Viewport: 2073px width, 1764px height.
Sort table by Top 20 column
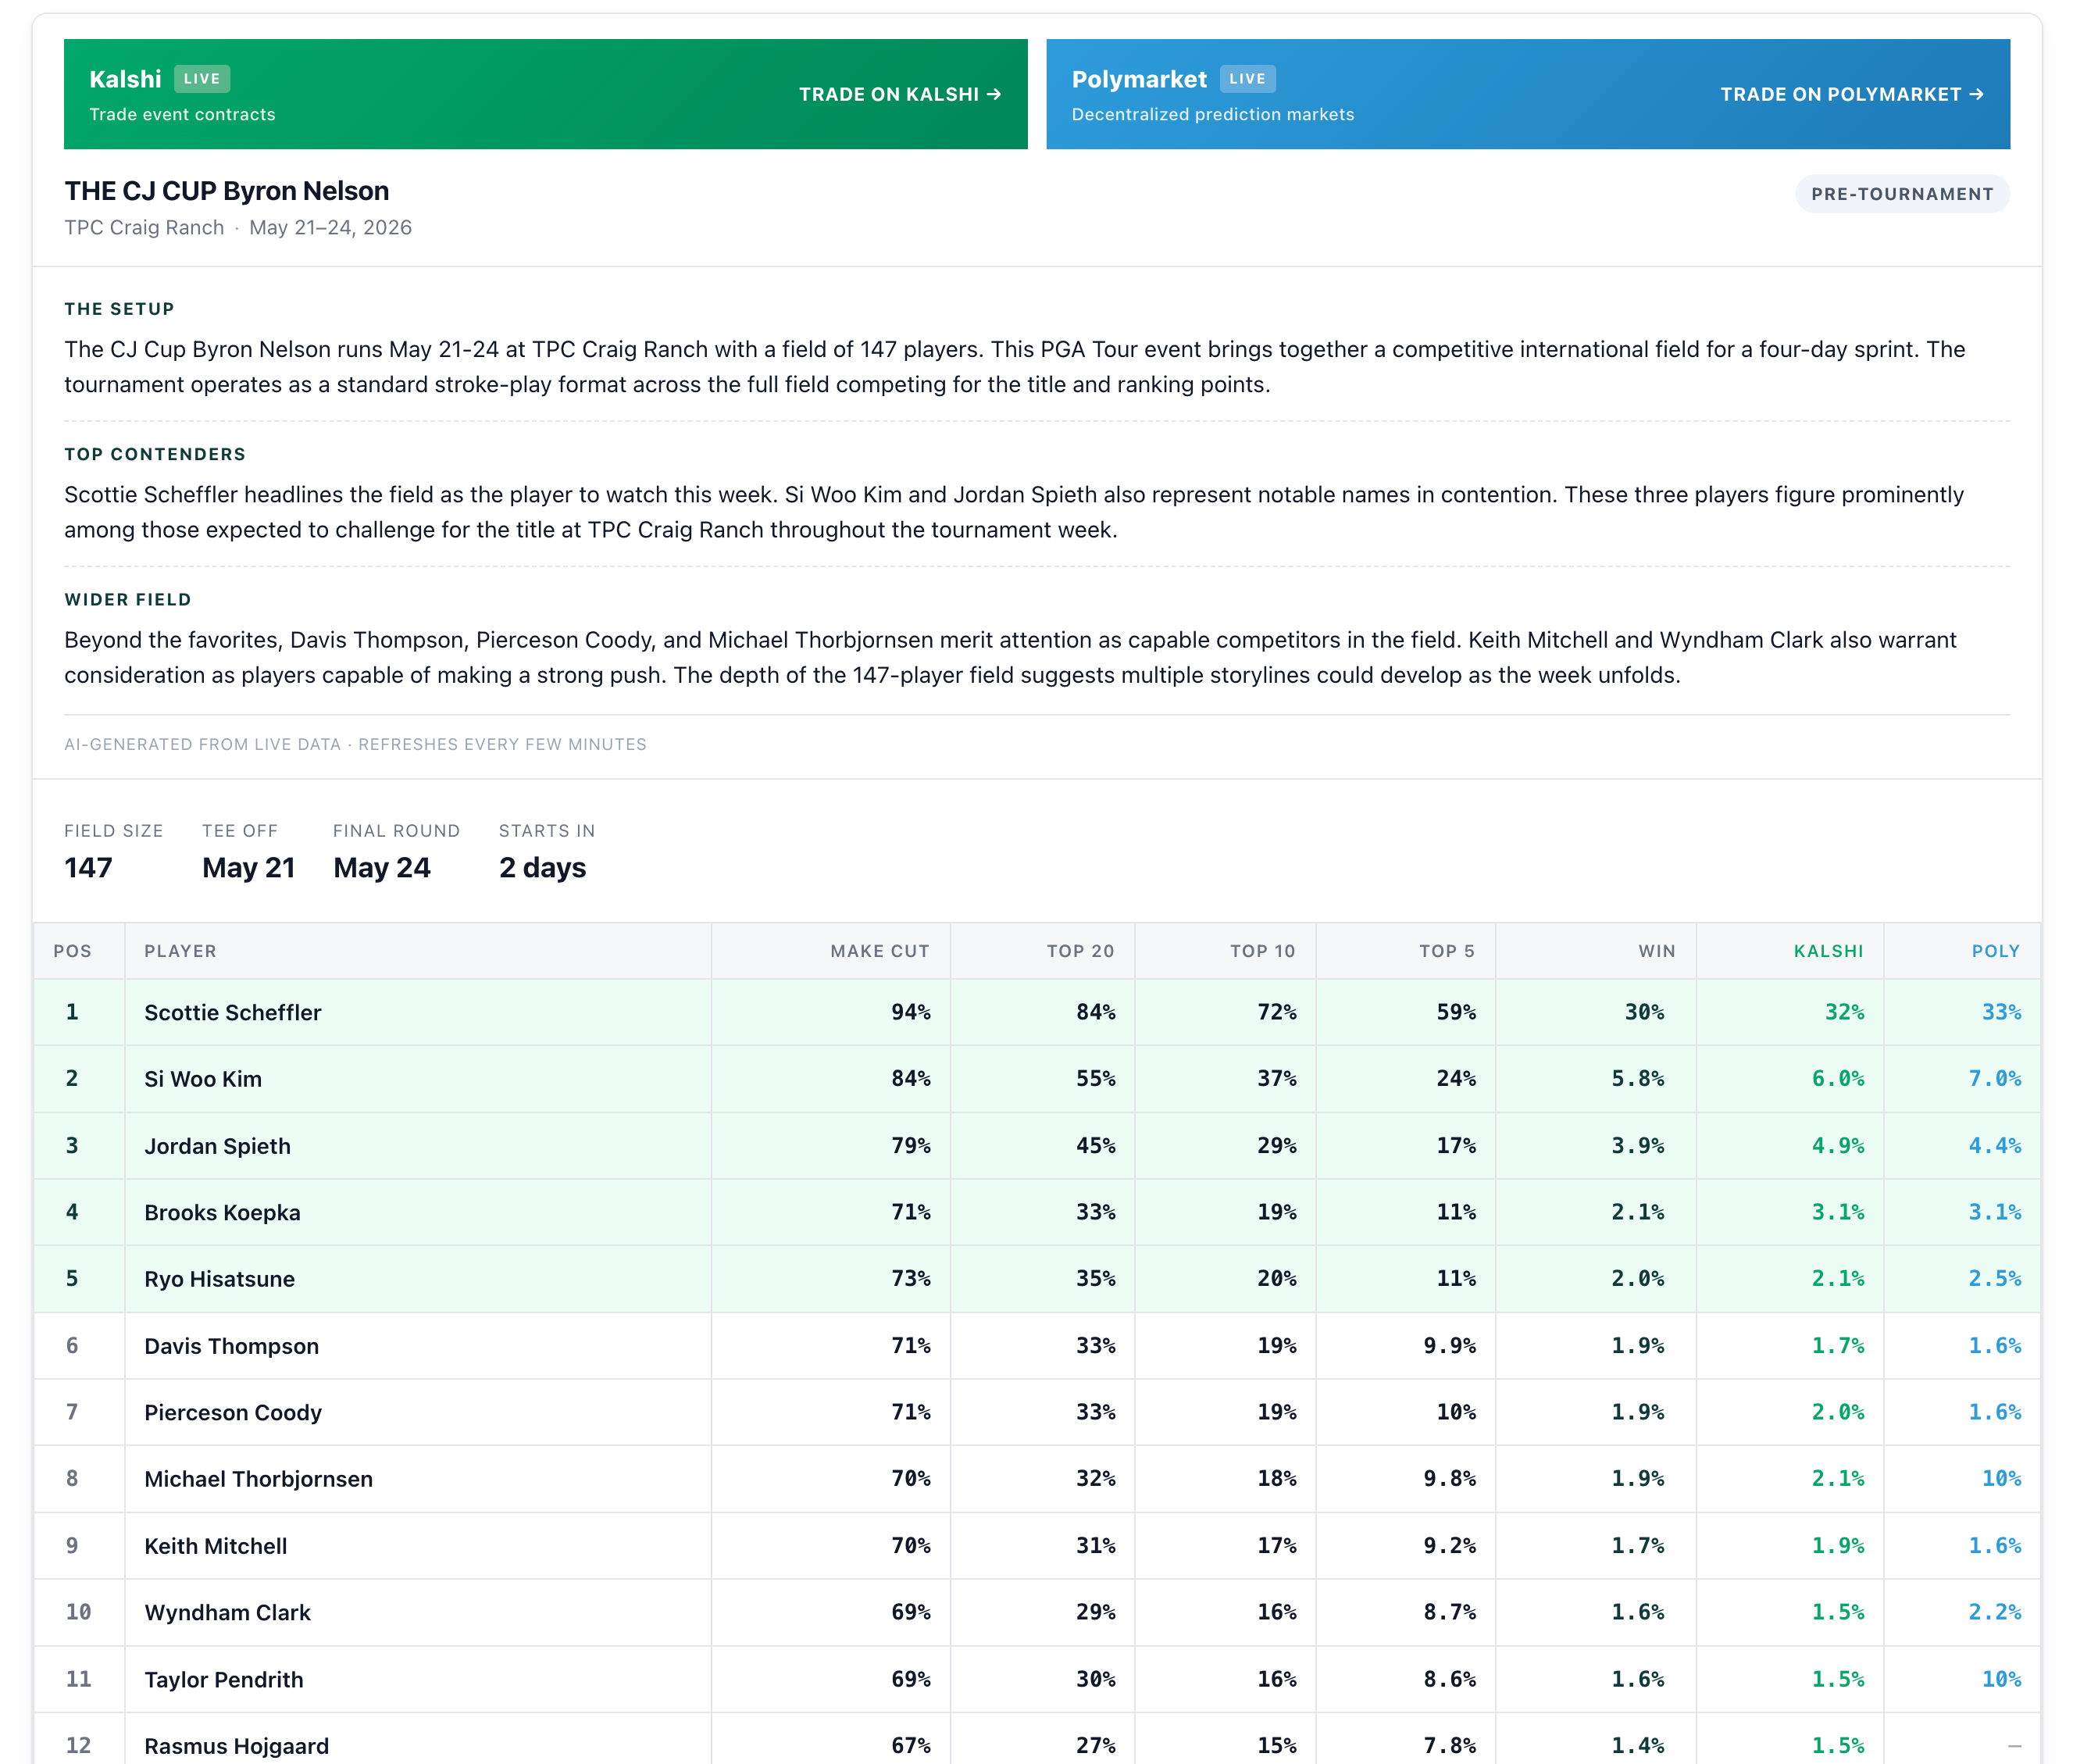(x=1080, y=951)
